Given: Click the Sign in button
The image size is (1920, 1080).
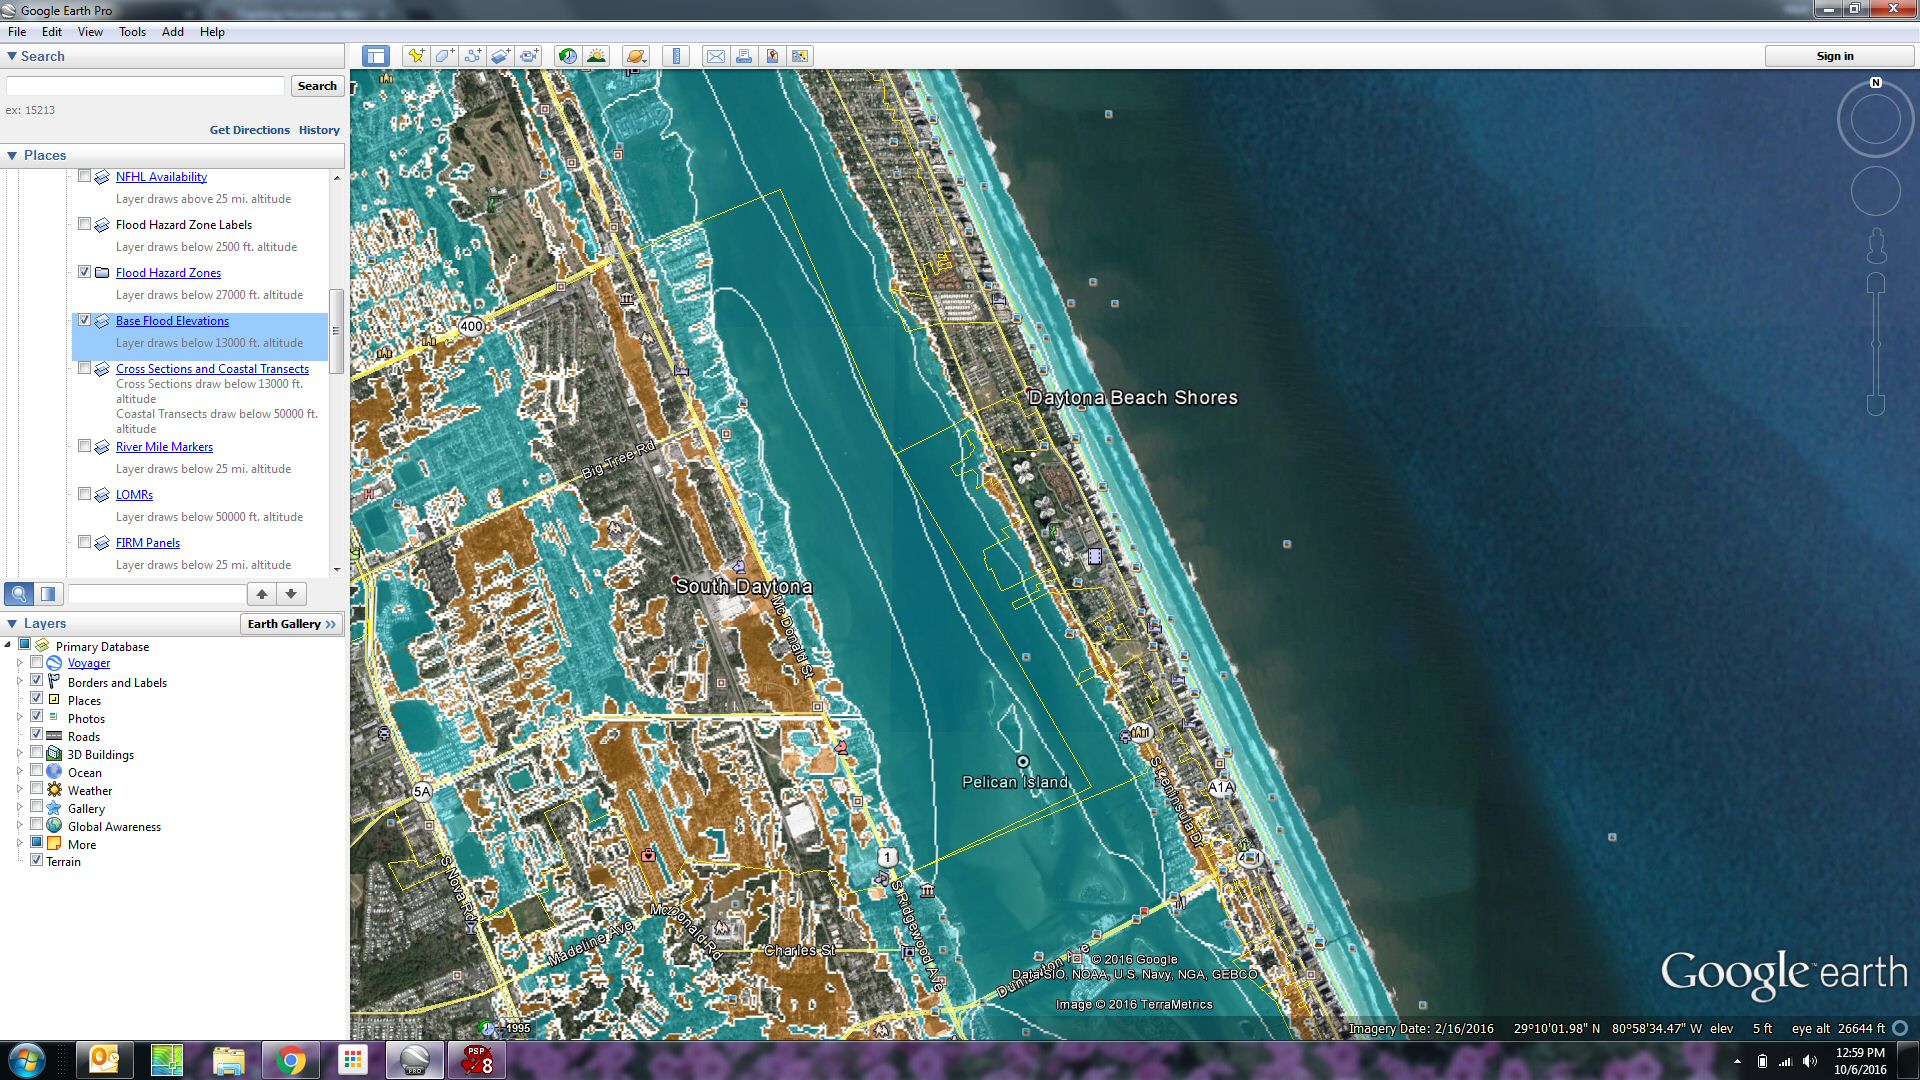Looking at the screenshot, I should pyautogui.click(x=1835, y=56).
